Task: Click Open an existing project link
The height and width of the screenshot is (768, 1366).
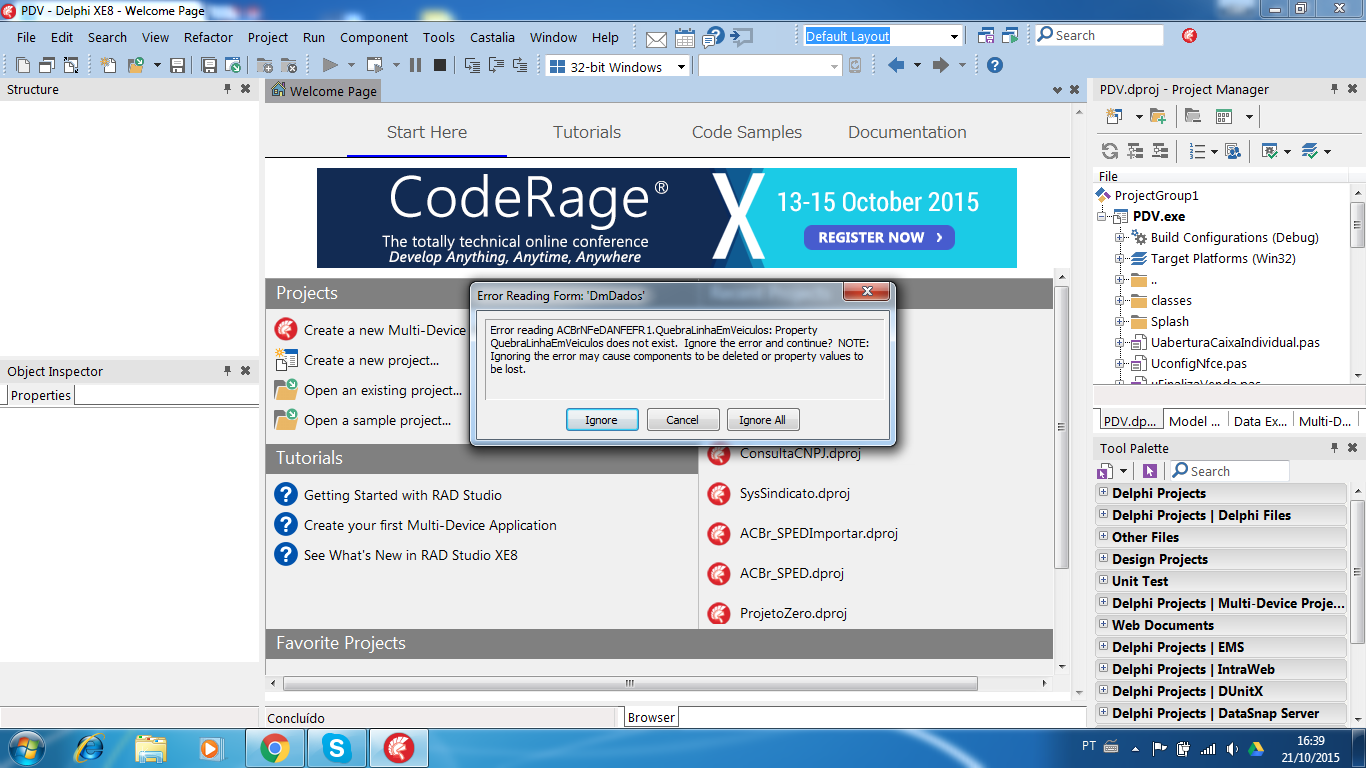Action: point(383,390)
